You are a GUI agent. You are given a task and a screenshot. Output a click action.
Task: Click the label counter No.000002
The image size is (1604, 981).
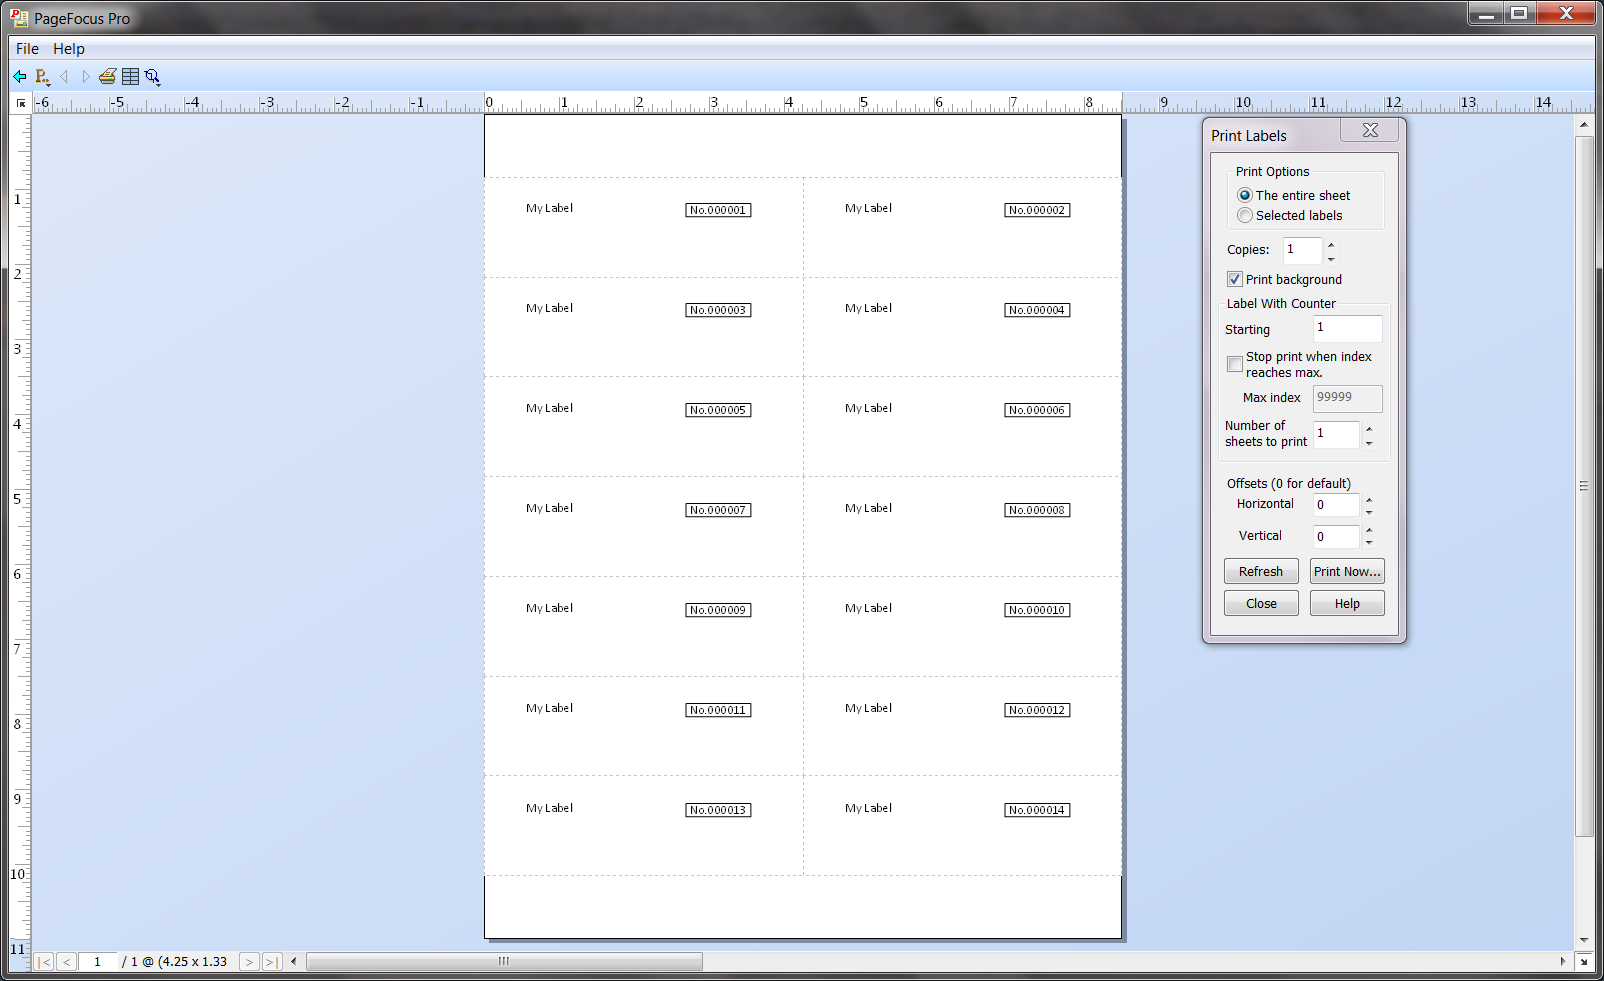[x=1037, y=210]
